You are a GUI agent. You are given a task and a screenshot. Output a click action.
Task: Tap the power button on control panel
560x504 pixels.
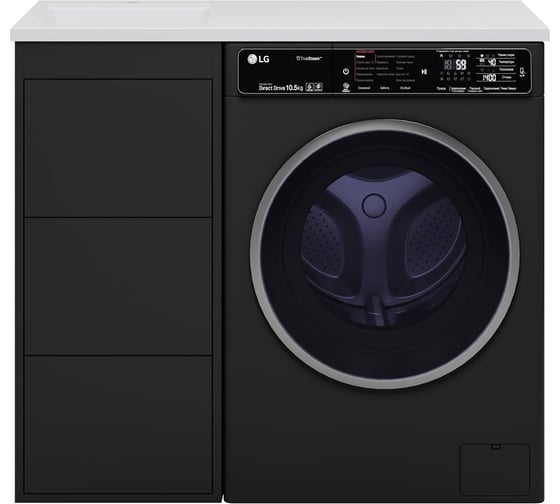pyautogui.click(x=346, y=71)
